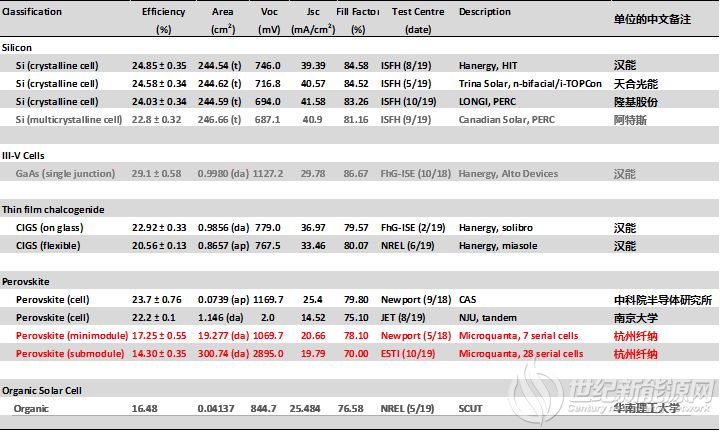Viewport: 720px width, 432px height.
Task: Click description 'Microquanta, 7 serial cells'
Action: click(518, 336)
